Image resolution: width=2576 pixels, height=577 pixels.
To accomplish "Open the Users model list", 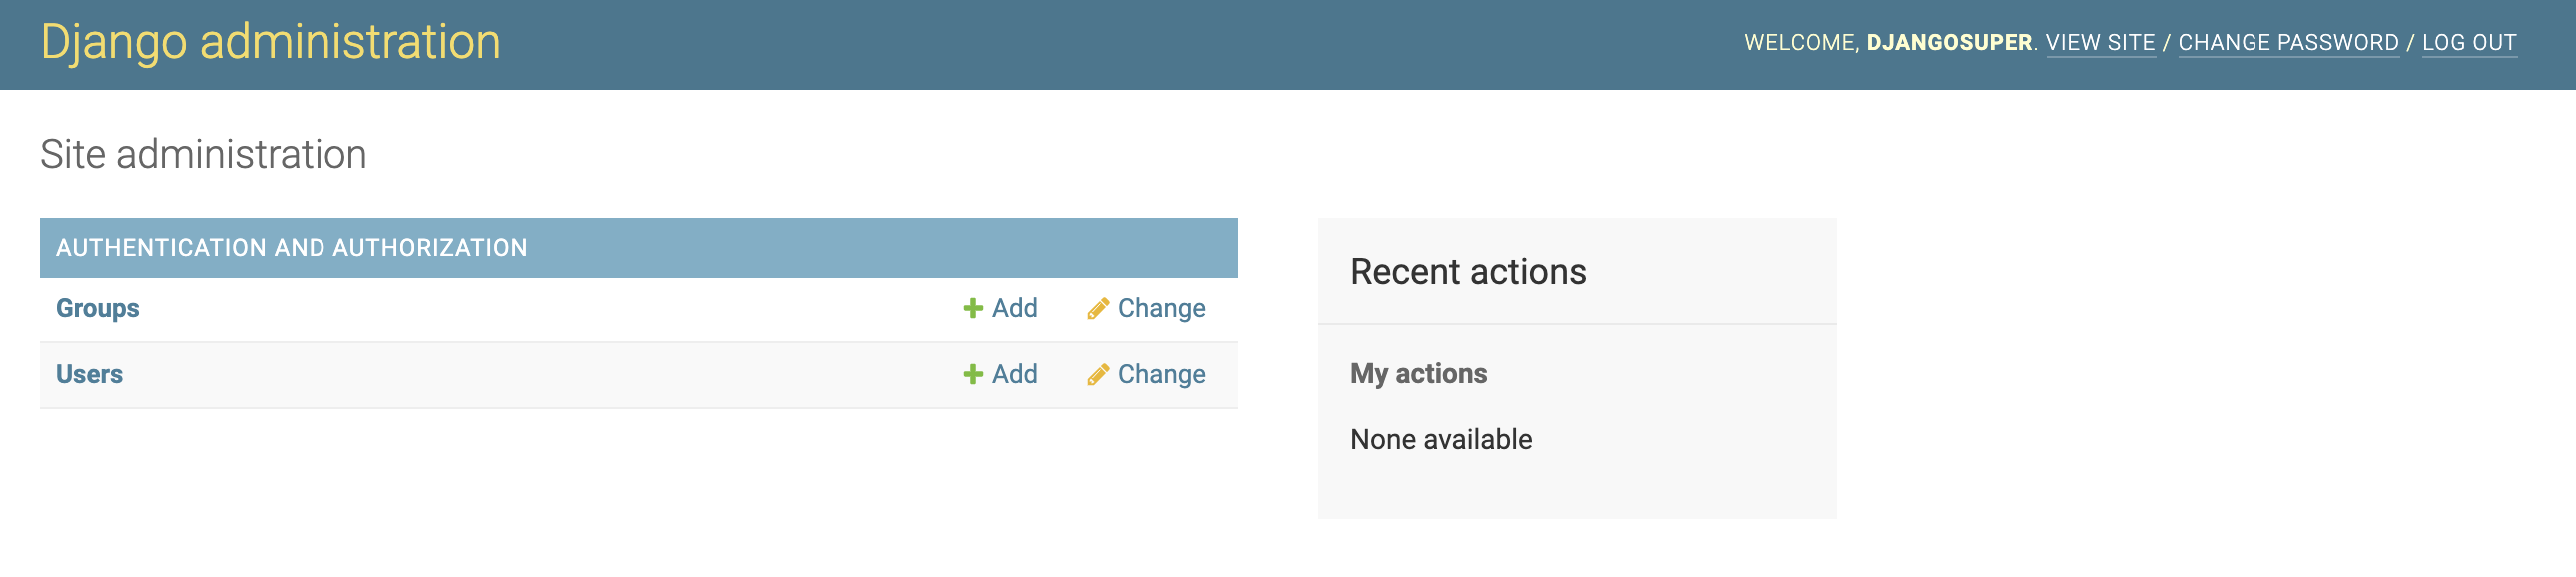I will point(89,375).
